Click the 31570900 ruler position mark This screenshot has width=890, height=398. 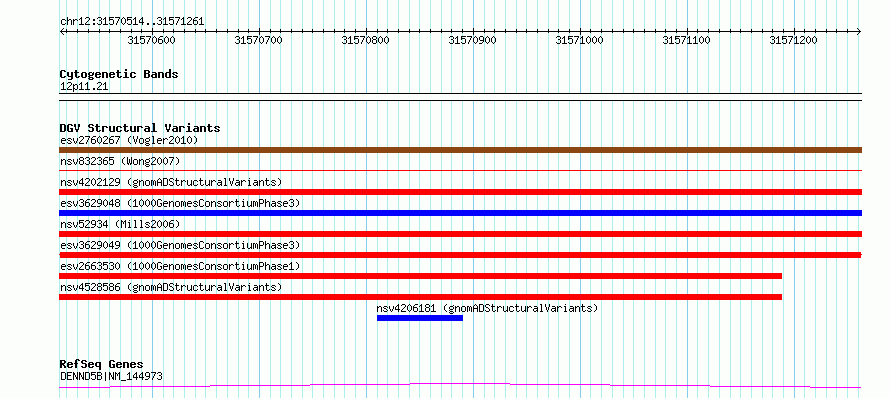tap(472, 40)
